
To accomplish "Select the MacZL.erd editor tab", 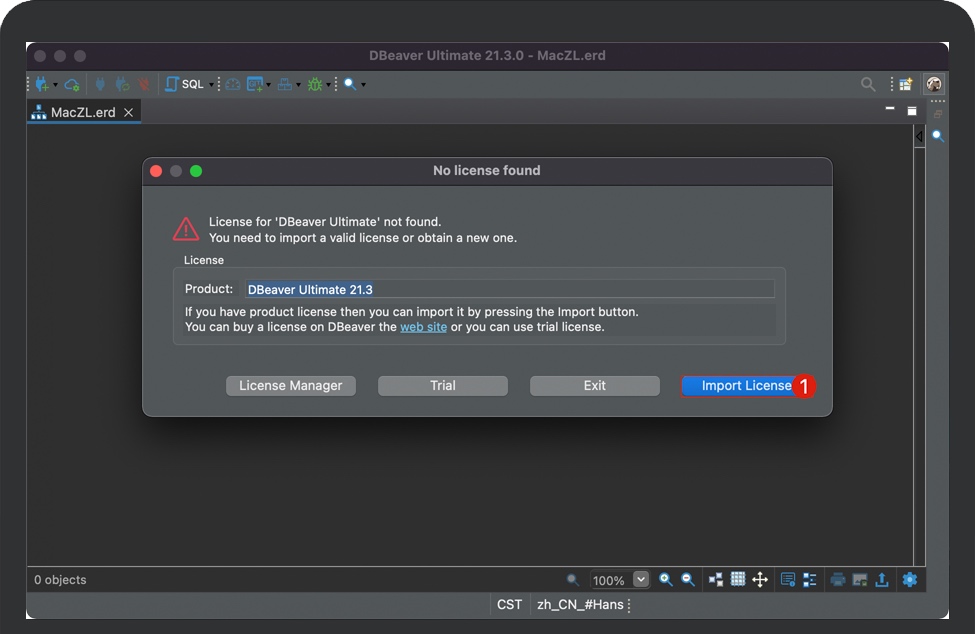I will click(x=82, y=112).
